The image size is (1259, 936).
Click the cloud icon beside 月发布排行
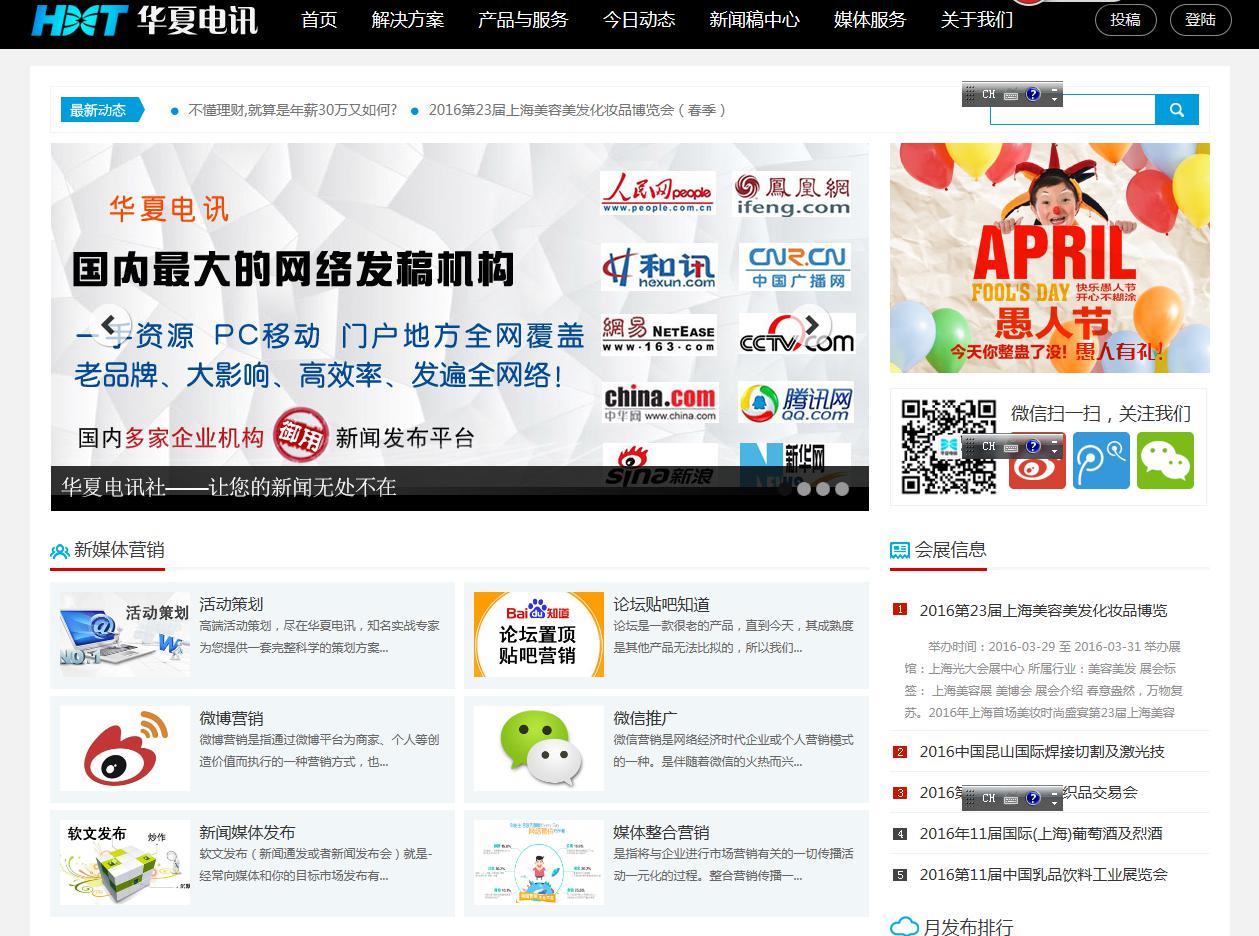[x=904, y=927]
